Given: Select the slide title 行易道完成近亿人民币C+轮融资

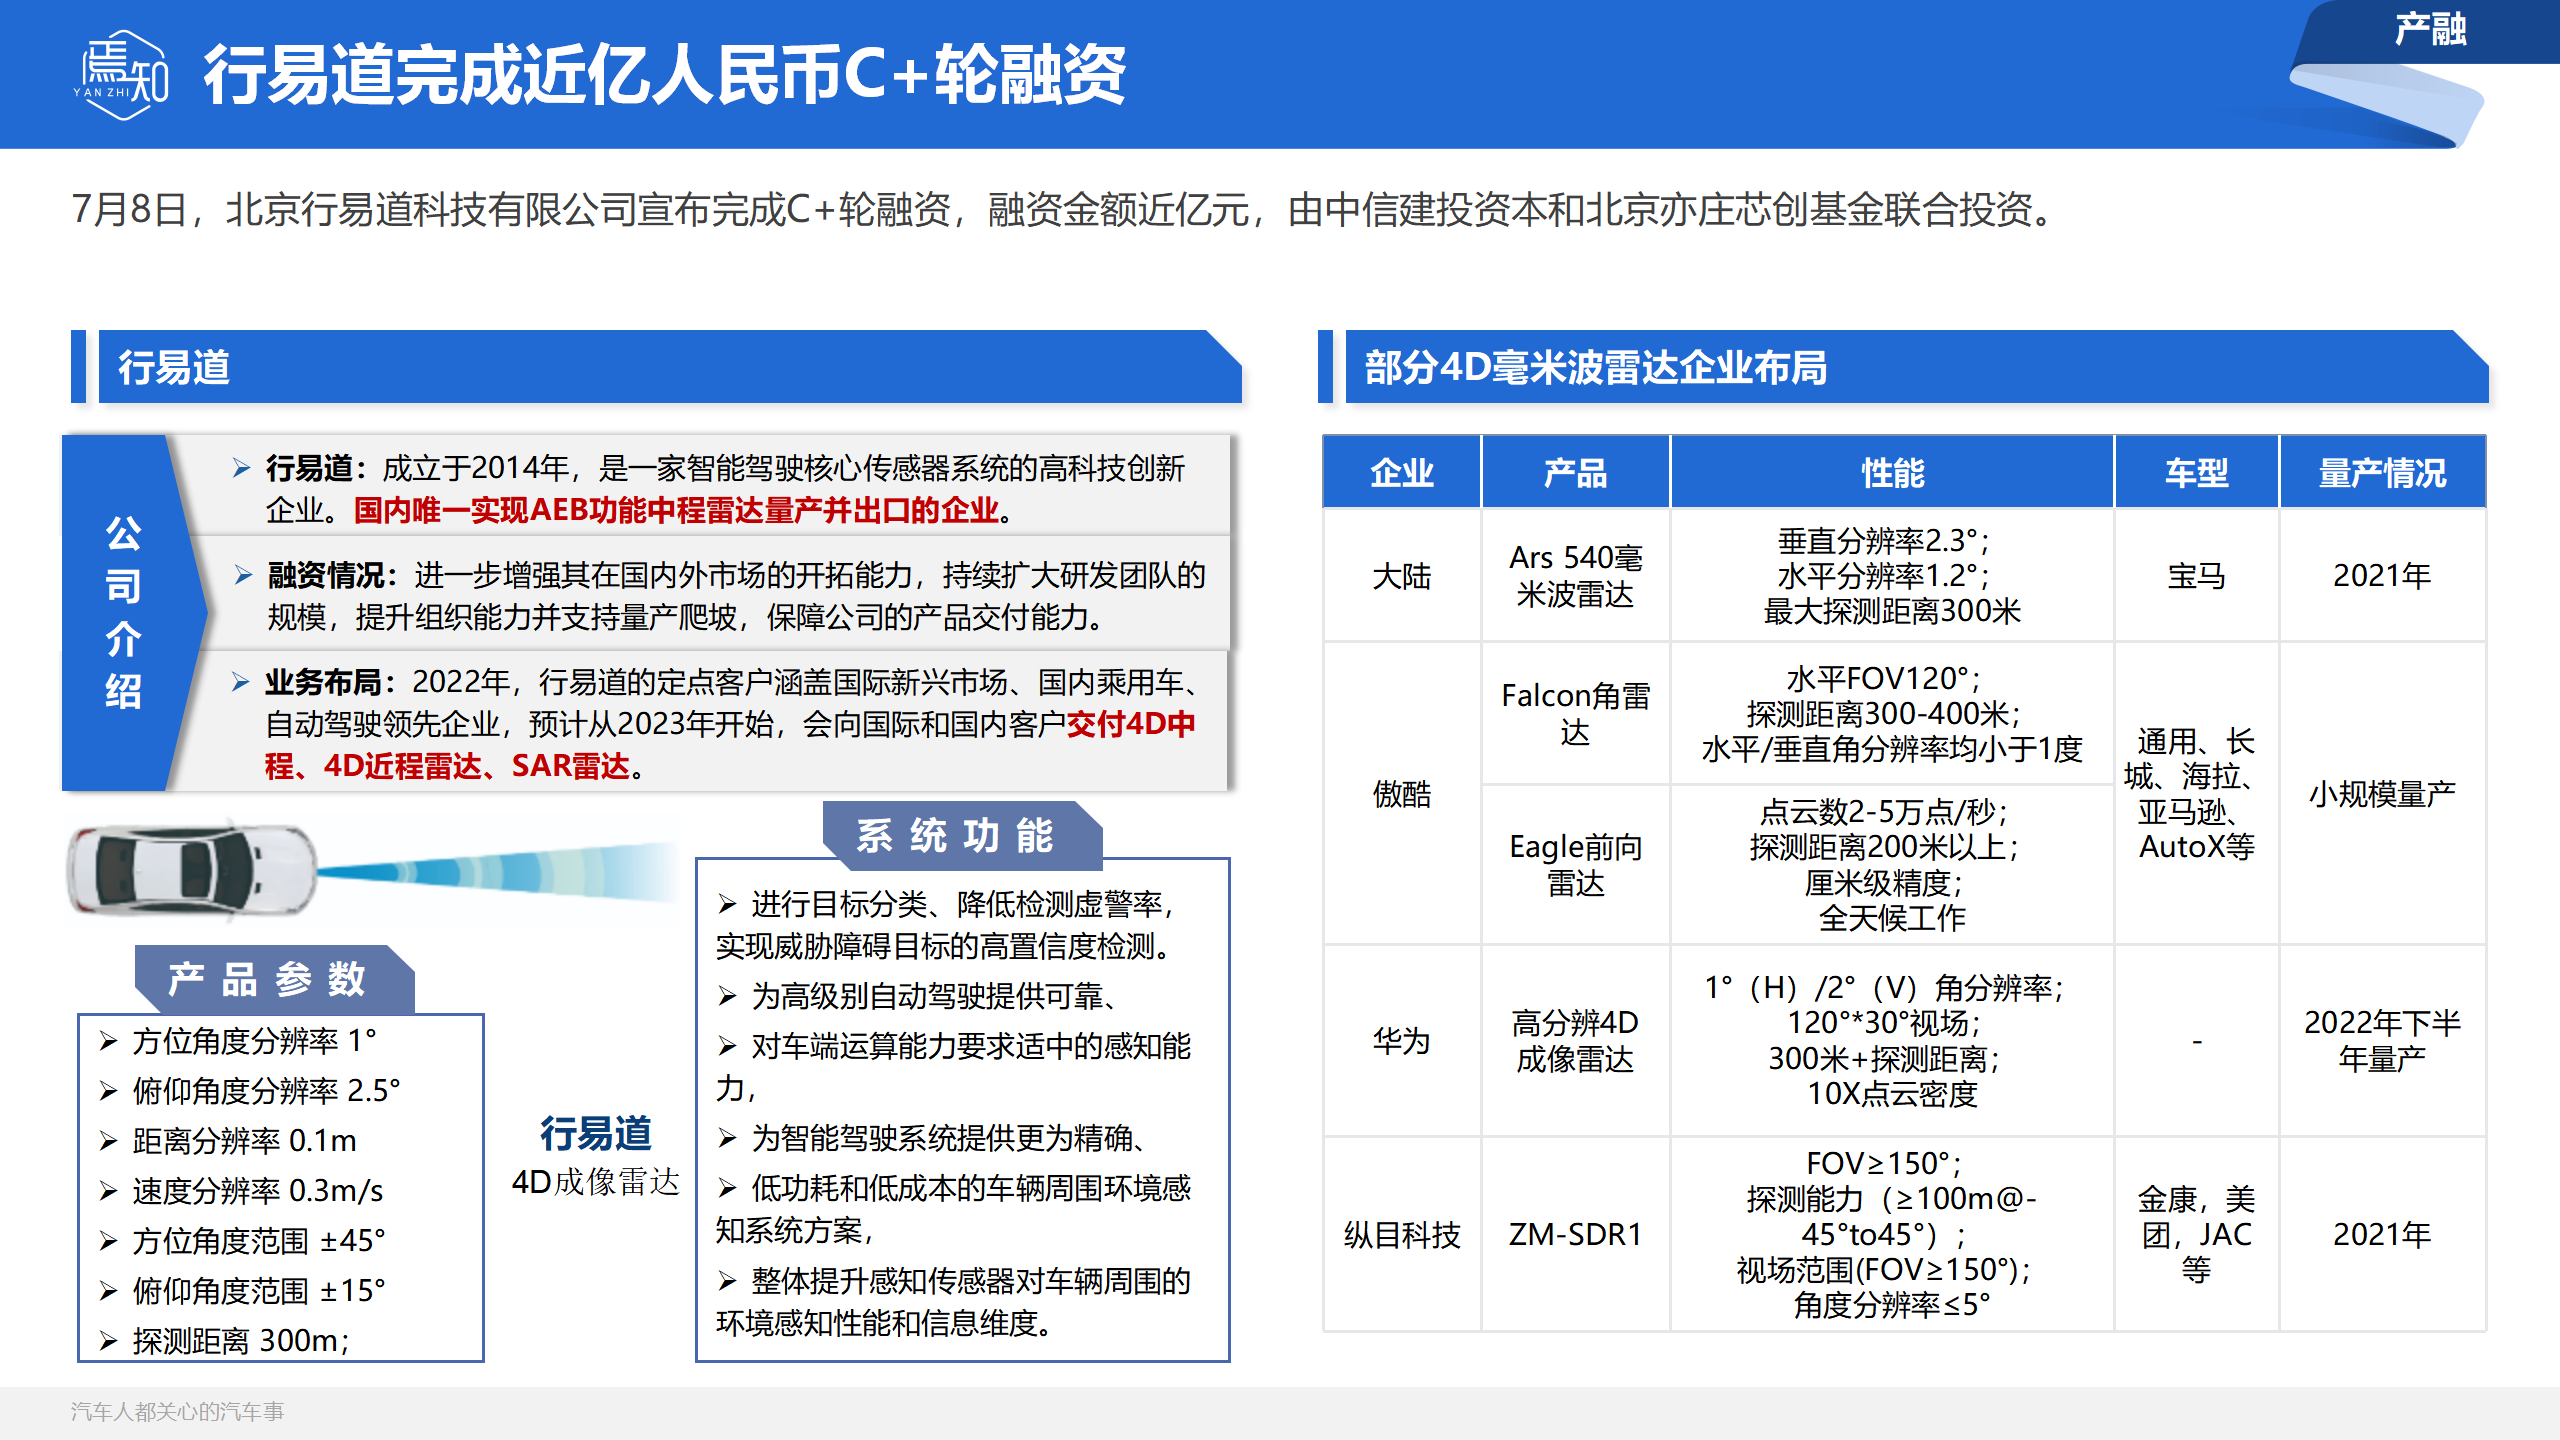Looking at the screenshot, I should point(665,75).
